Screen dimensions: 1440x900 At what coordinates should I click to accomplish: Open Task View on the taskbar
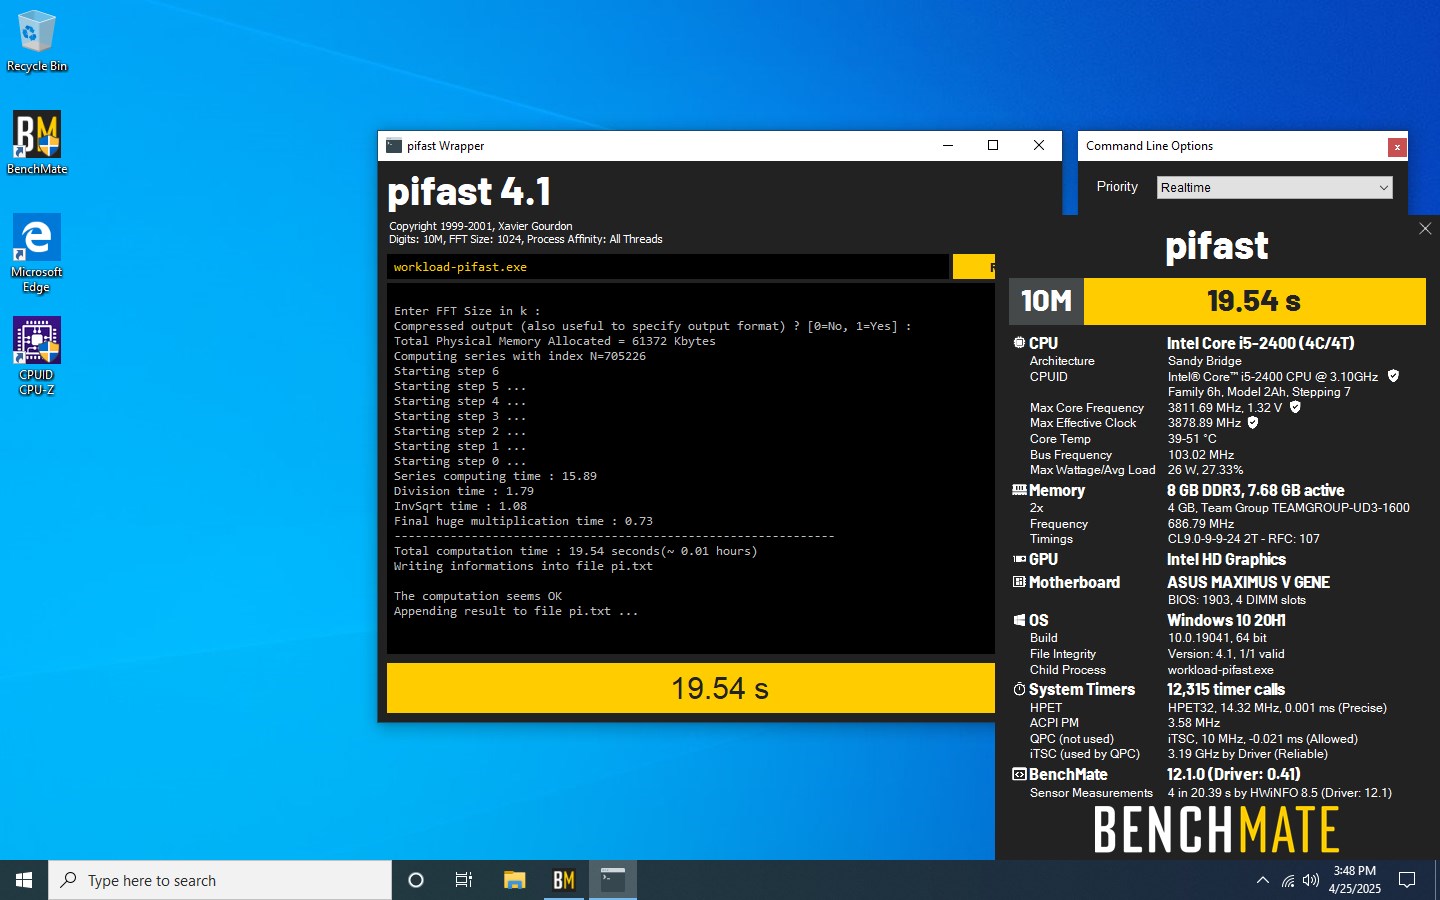[464, 880]
